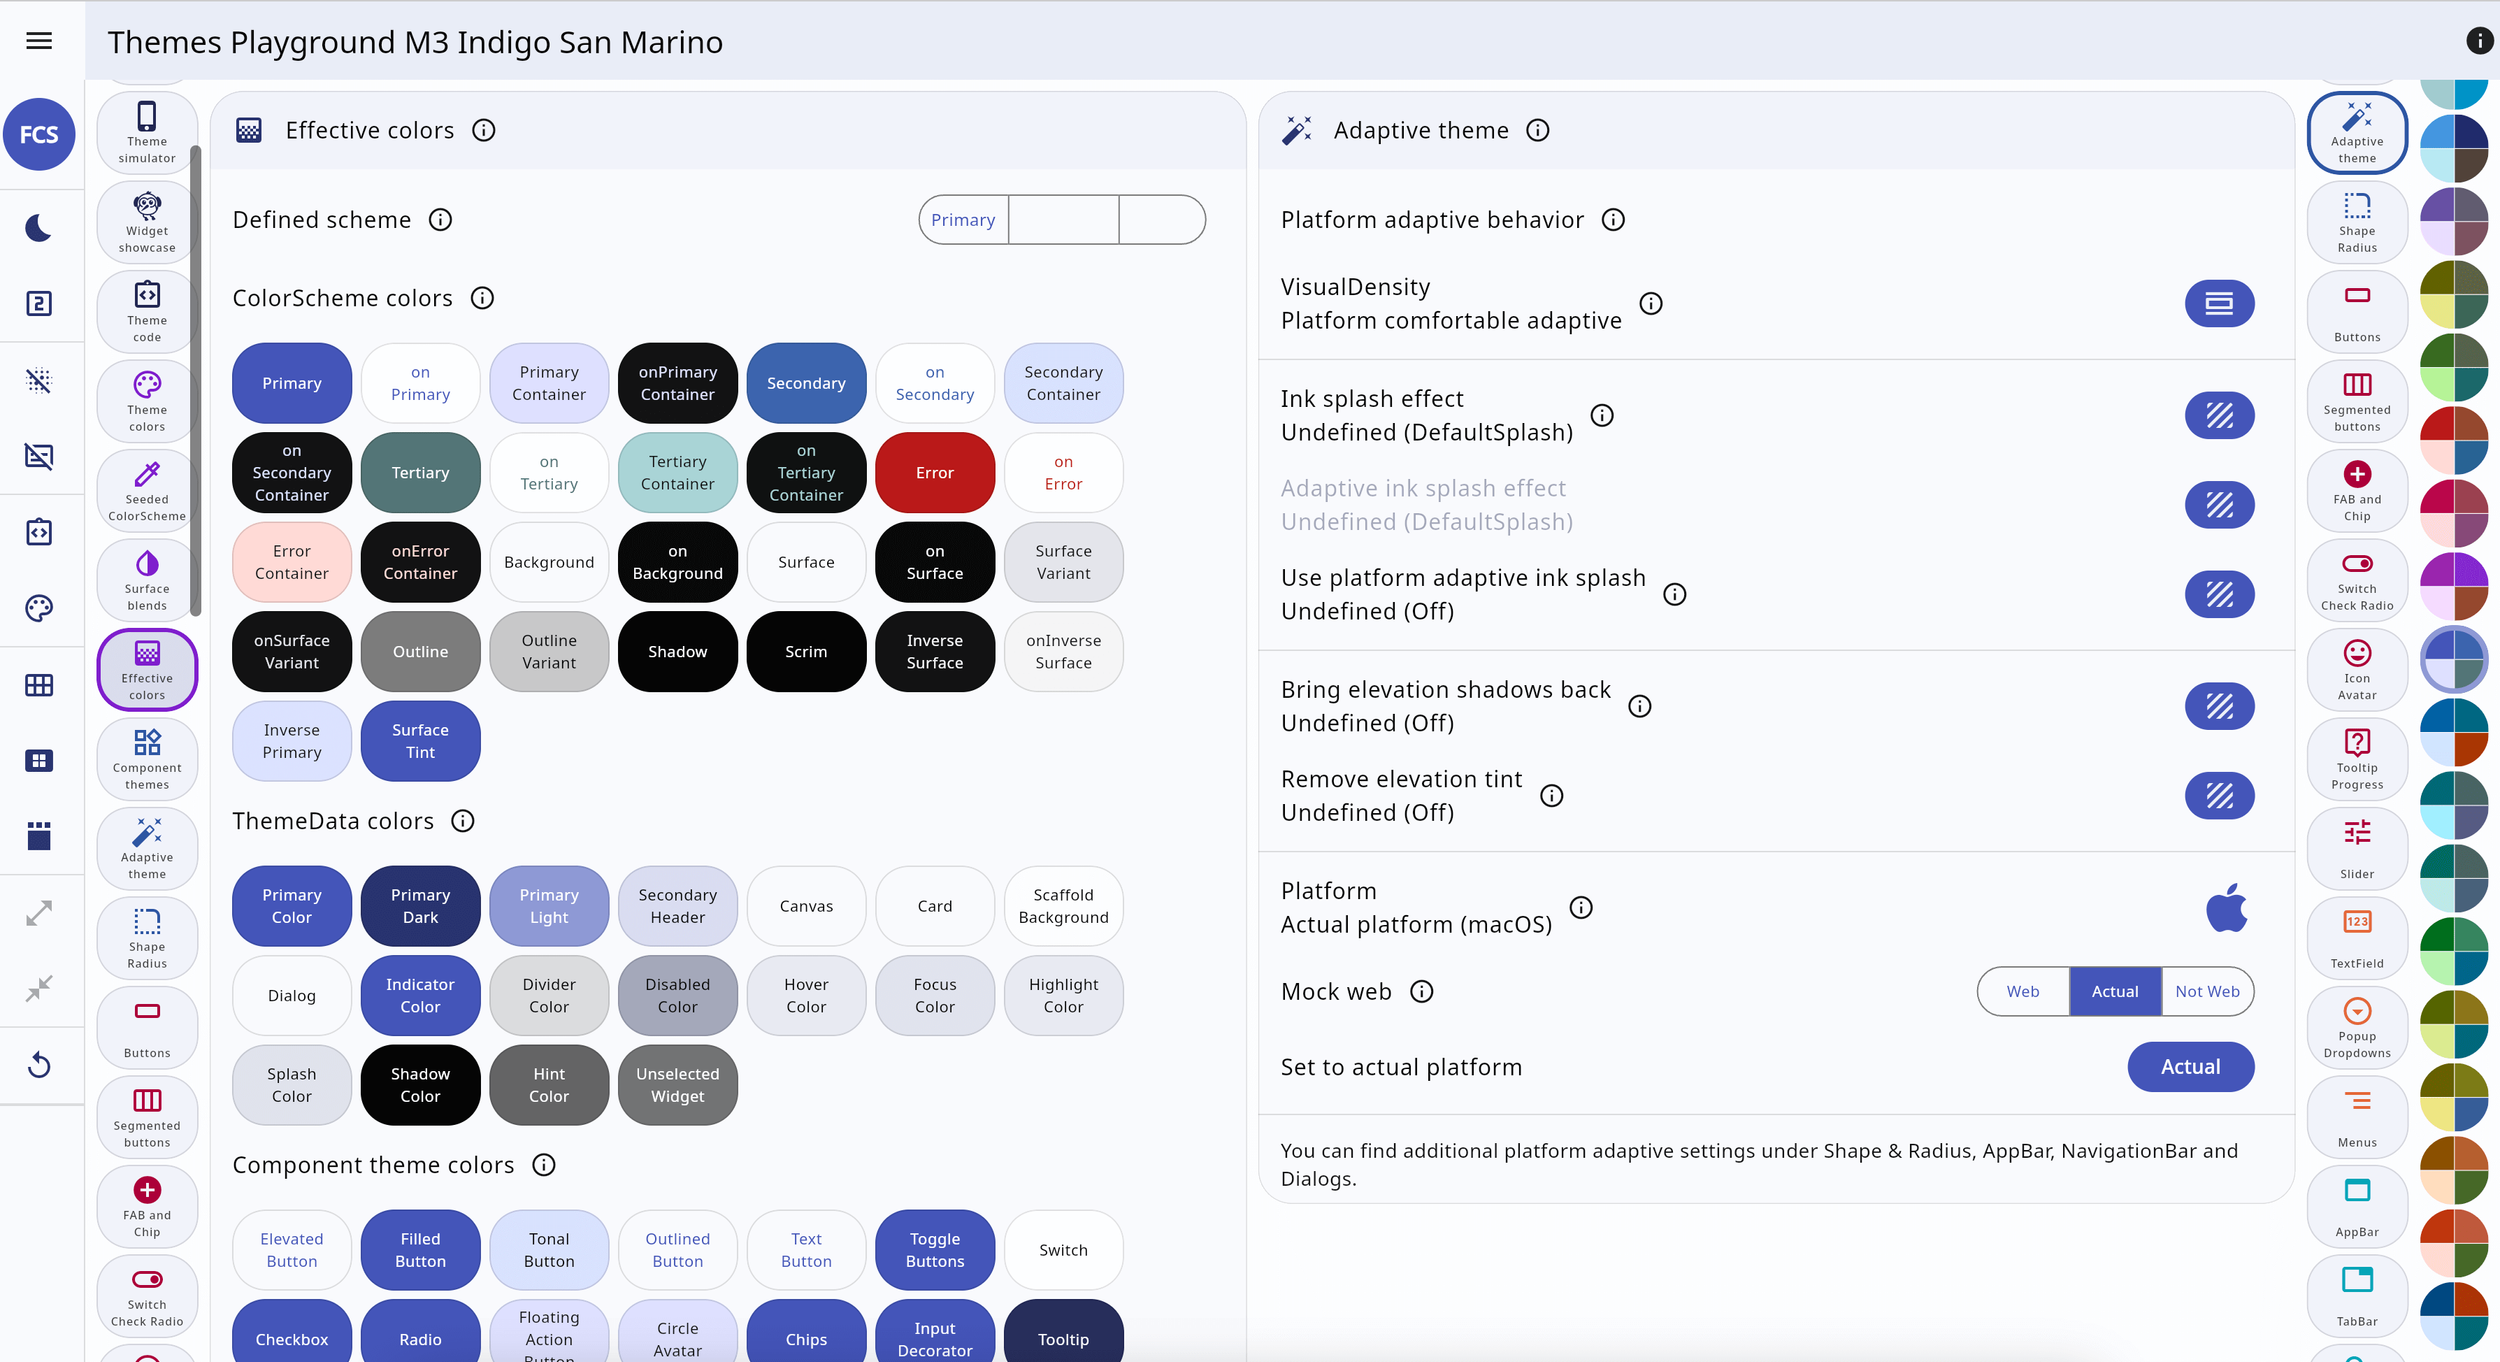
Task: Click the Filled Button component color
Action: click(419, 1249)
